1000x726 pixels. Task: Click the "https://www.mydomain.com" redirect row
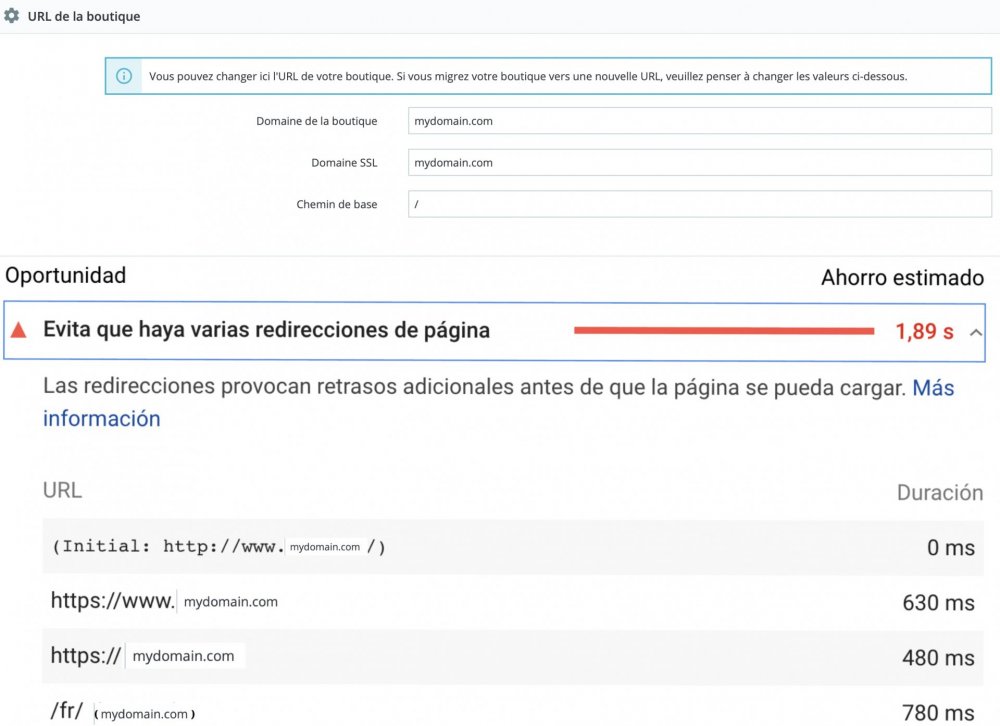(164, 601)
